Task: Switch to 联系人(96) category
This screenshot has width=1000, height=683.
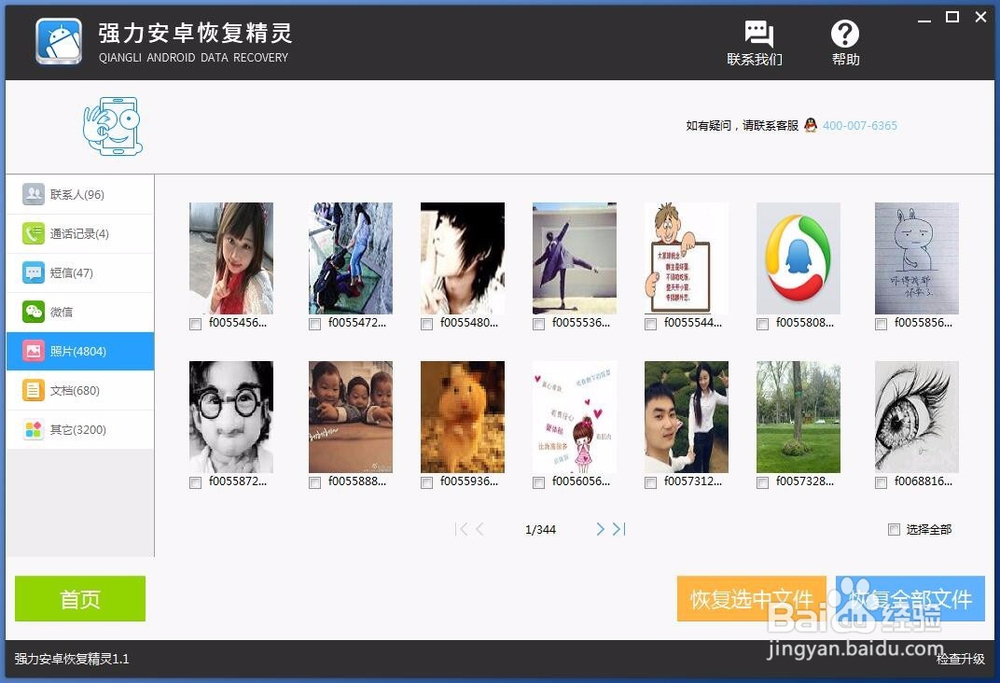Action: coord(80,195)
